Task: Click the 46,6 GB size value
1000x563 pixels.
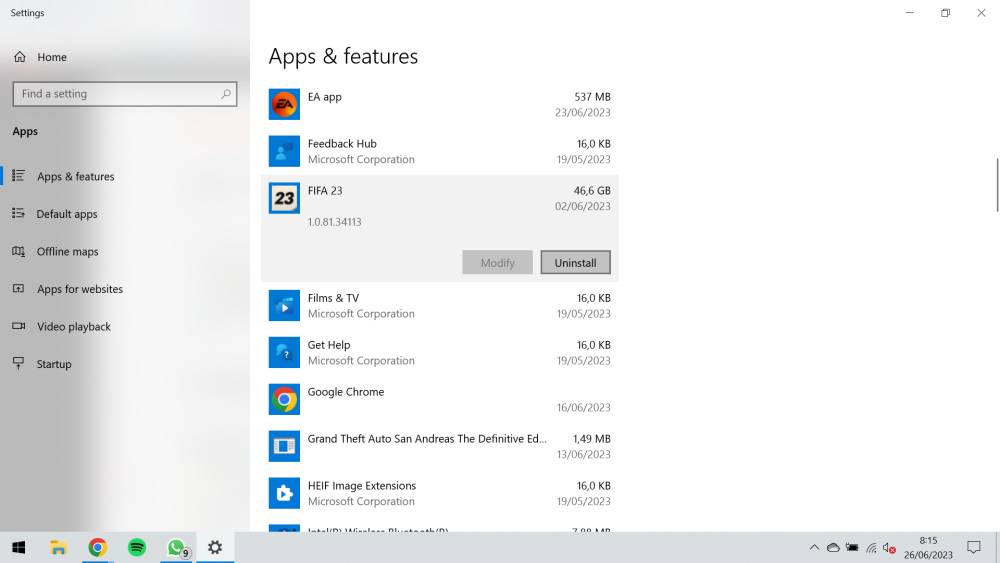Action: tap(592, 191)
